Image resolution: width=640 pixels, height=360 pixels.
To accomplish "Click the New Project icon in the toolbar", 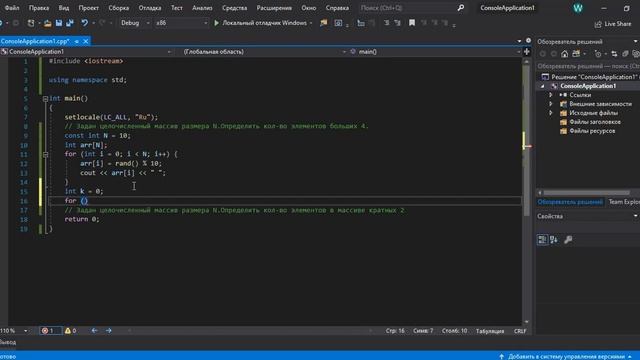I will (x=31, y=23).
